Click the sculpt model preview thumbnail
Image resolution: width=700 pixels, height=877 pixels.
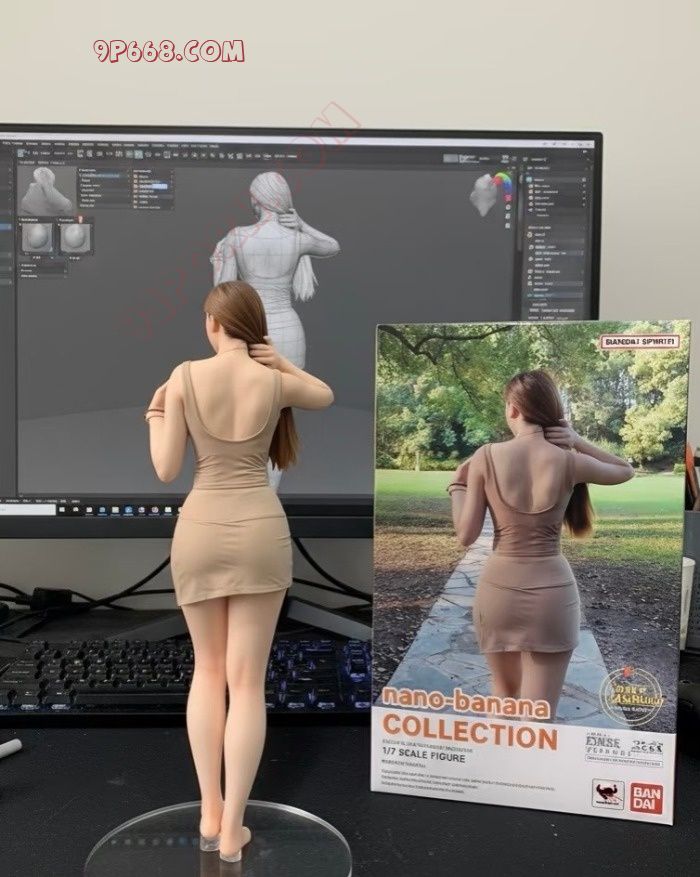pyautogui.click(x=46, y=188)
